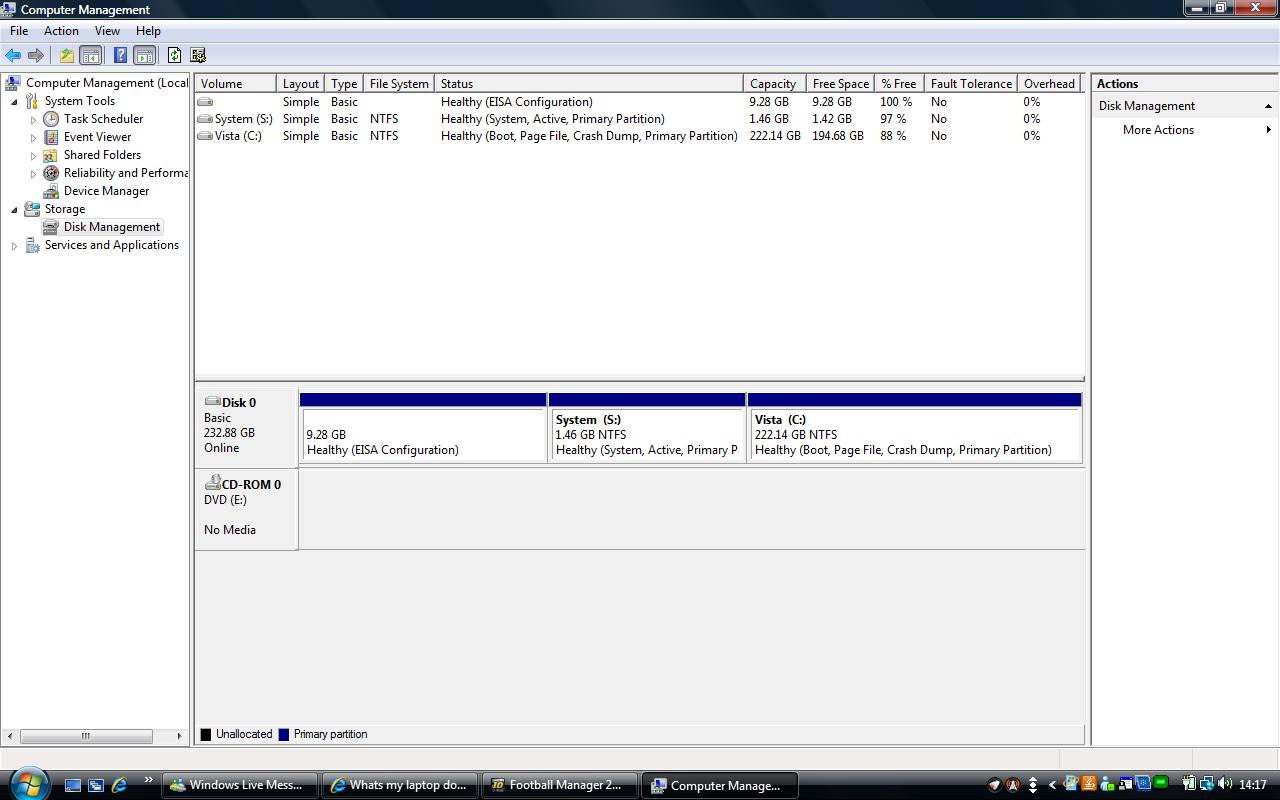
Task: Click the Show Desktop quick launch icon
Action: [73, 785]
